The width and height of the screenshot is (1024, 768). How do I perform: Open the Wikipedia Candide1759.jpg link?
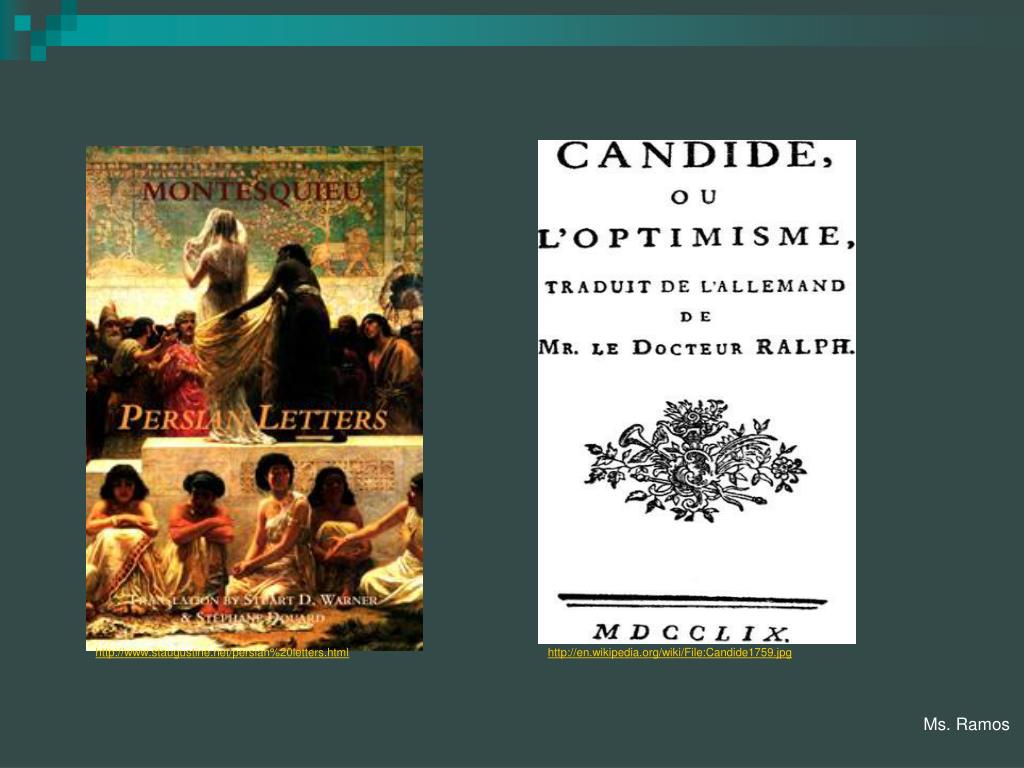pyautogui.click(x=669, y=652)
